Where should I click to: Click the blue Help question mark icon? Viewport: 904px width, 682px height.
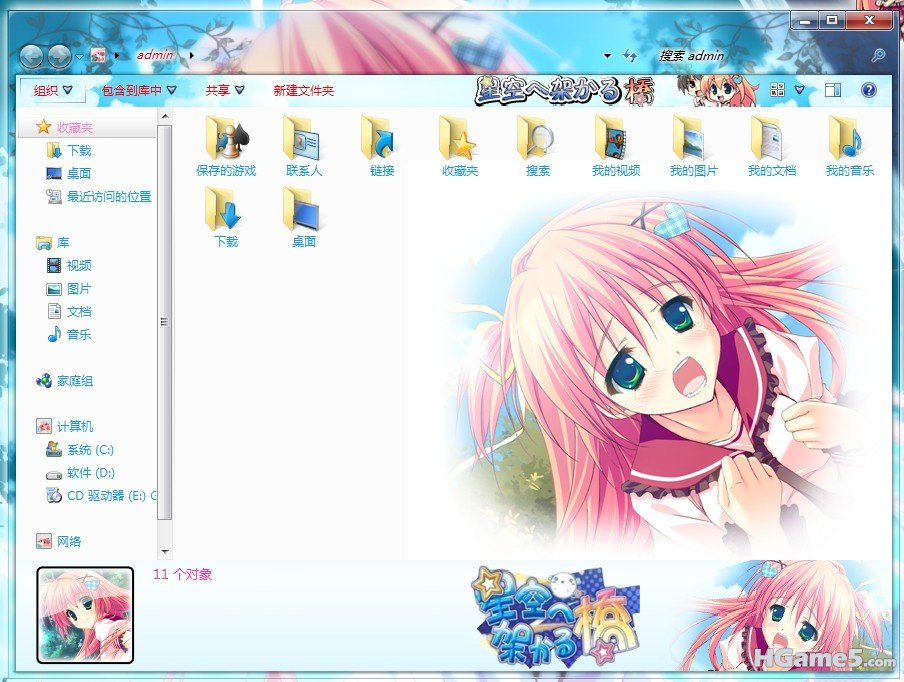click(868, 90)
